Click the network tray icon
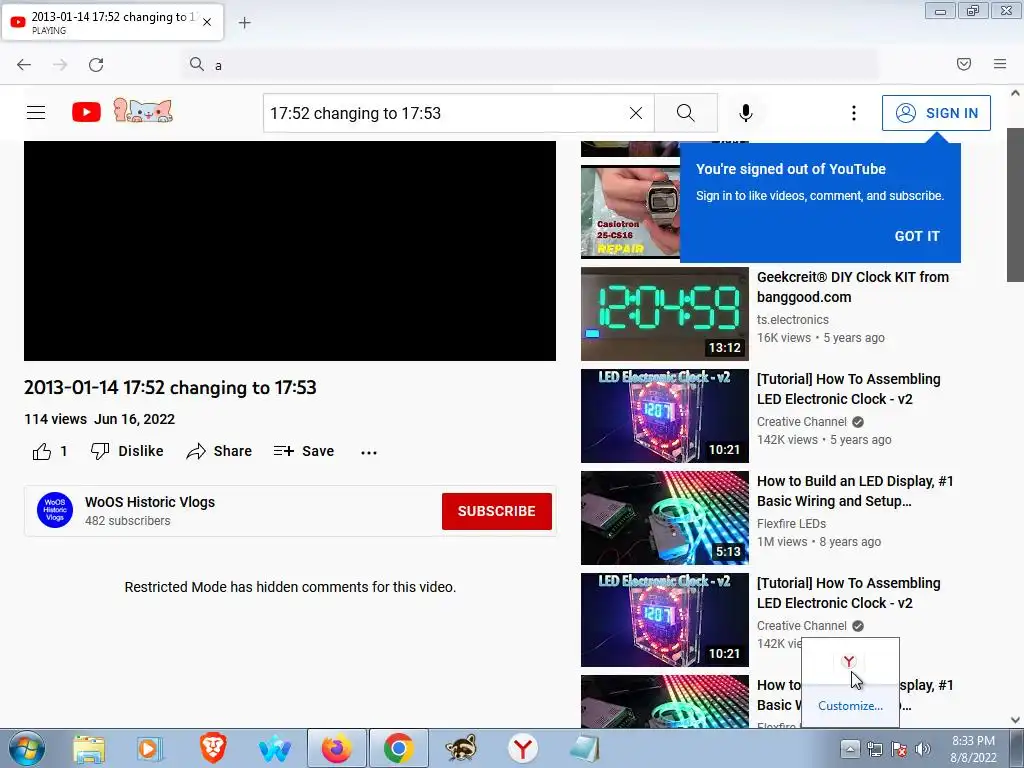This screenshot has height=768, width=1024. (x=874, y=749)
